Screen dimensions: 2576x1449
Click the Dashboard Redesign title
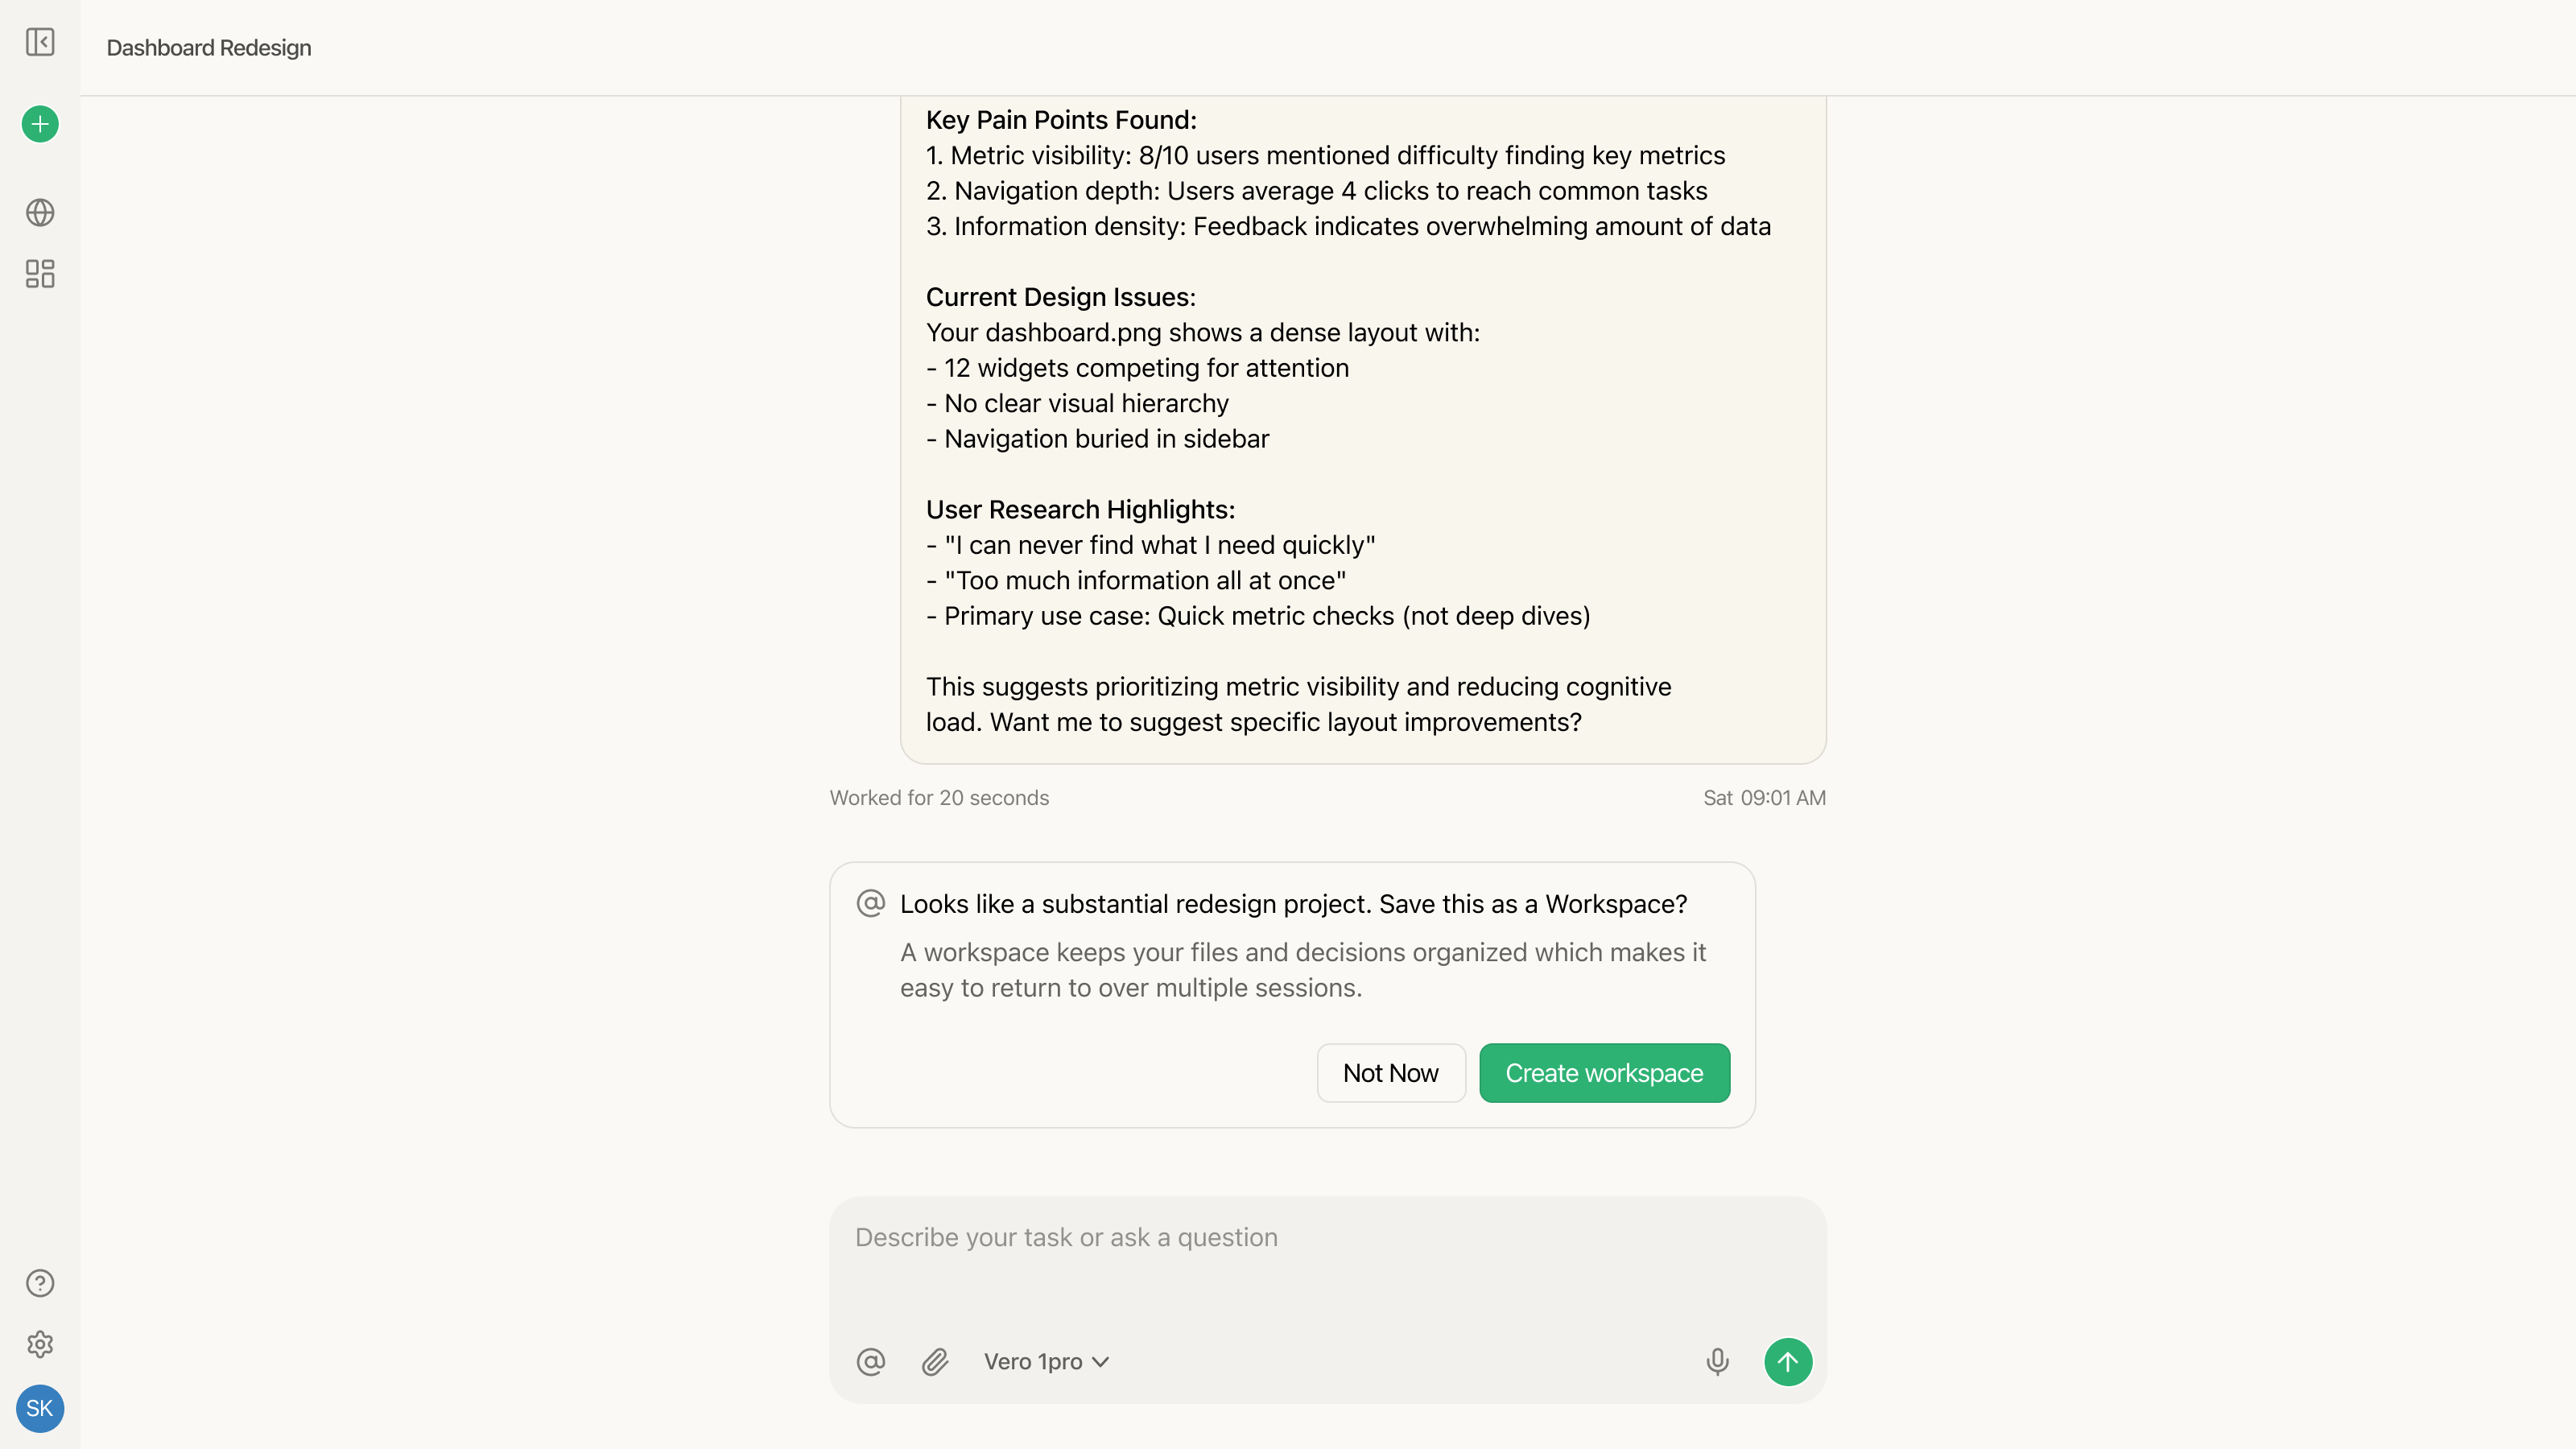pos(209,48)
